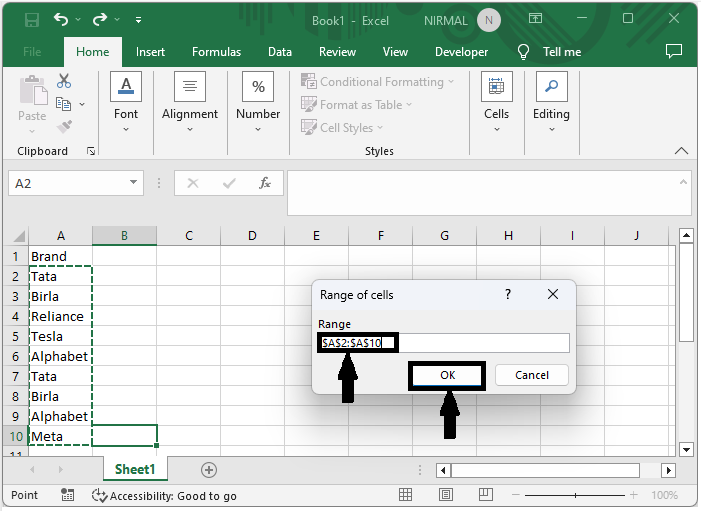
Task: Open the Comments pane icon
Action: coord(674,51)
